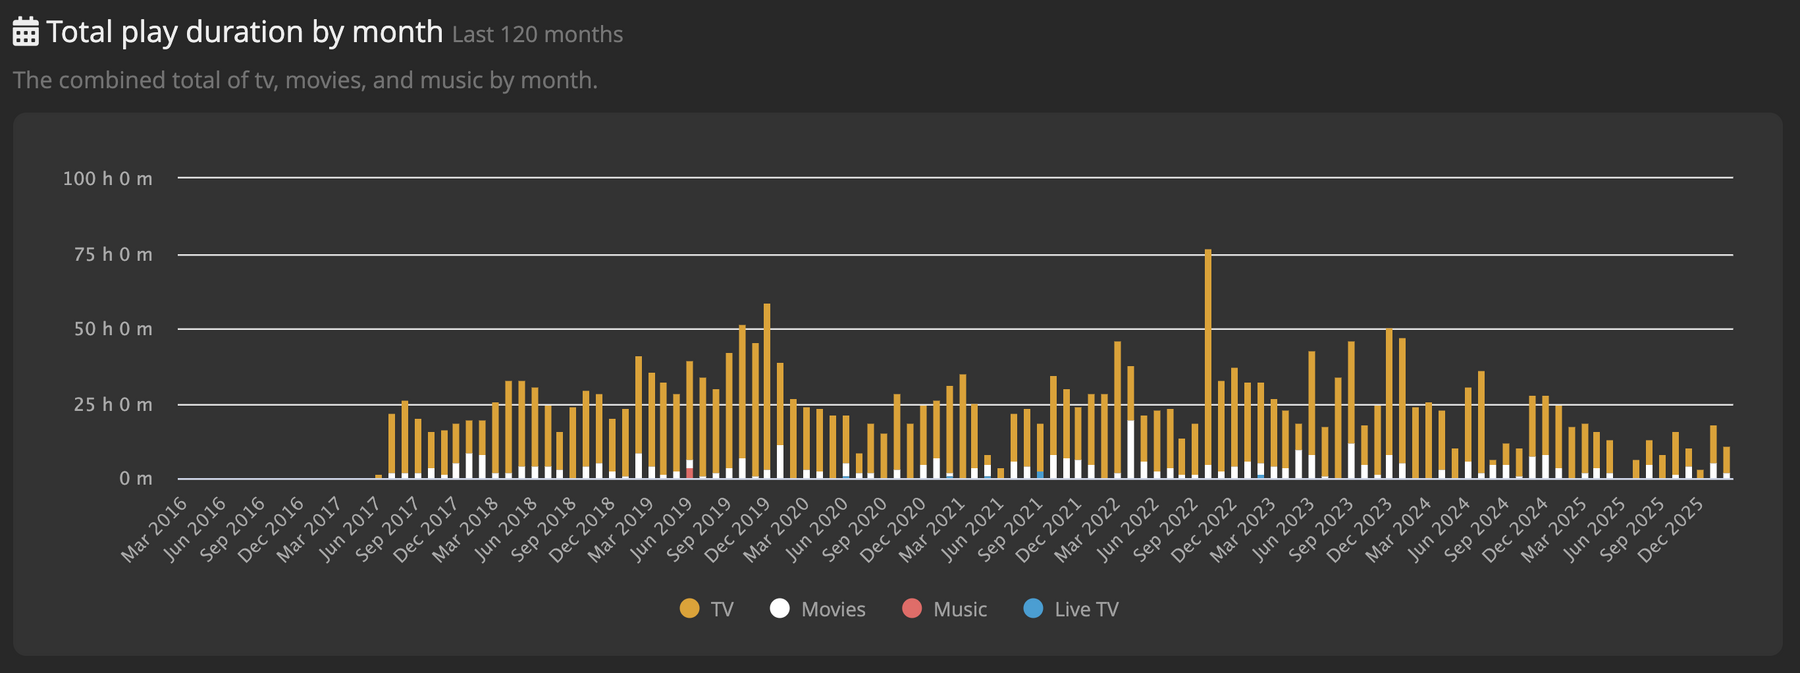Click the red Music segment in the Jun 2019 bar
1800x673 pixels.
click(x=690, y=472)
